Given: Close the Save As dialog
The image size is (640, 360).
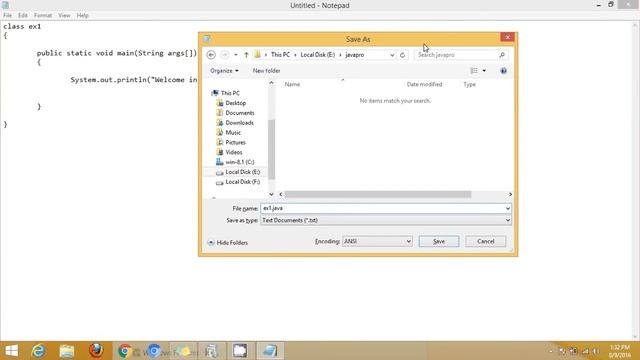Looking at the screenshot, I should 507,37.
